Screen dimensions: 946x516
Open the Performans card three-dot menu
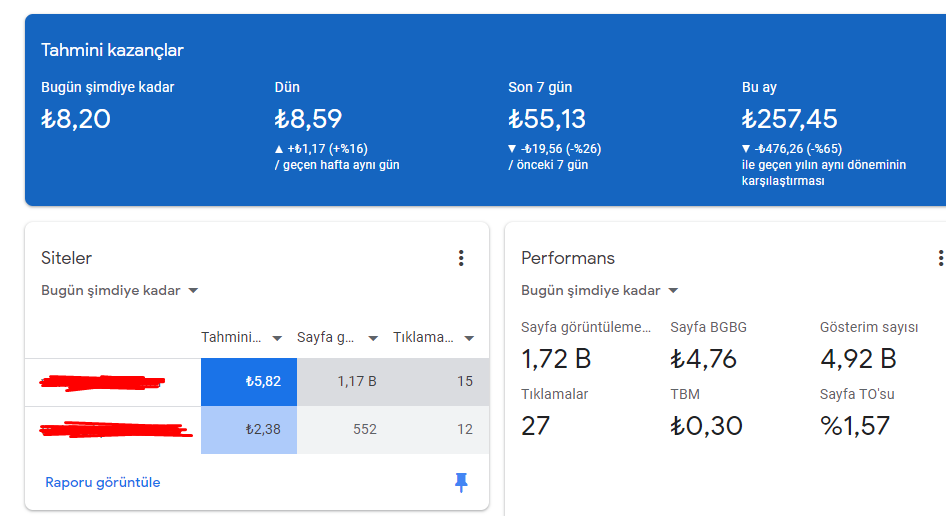pyautogui.click(x=940, y=258)
